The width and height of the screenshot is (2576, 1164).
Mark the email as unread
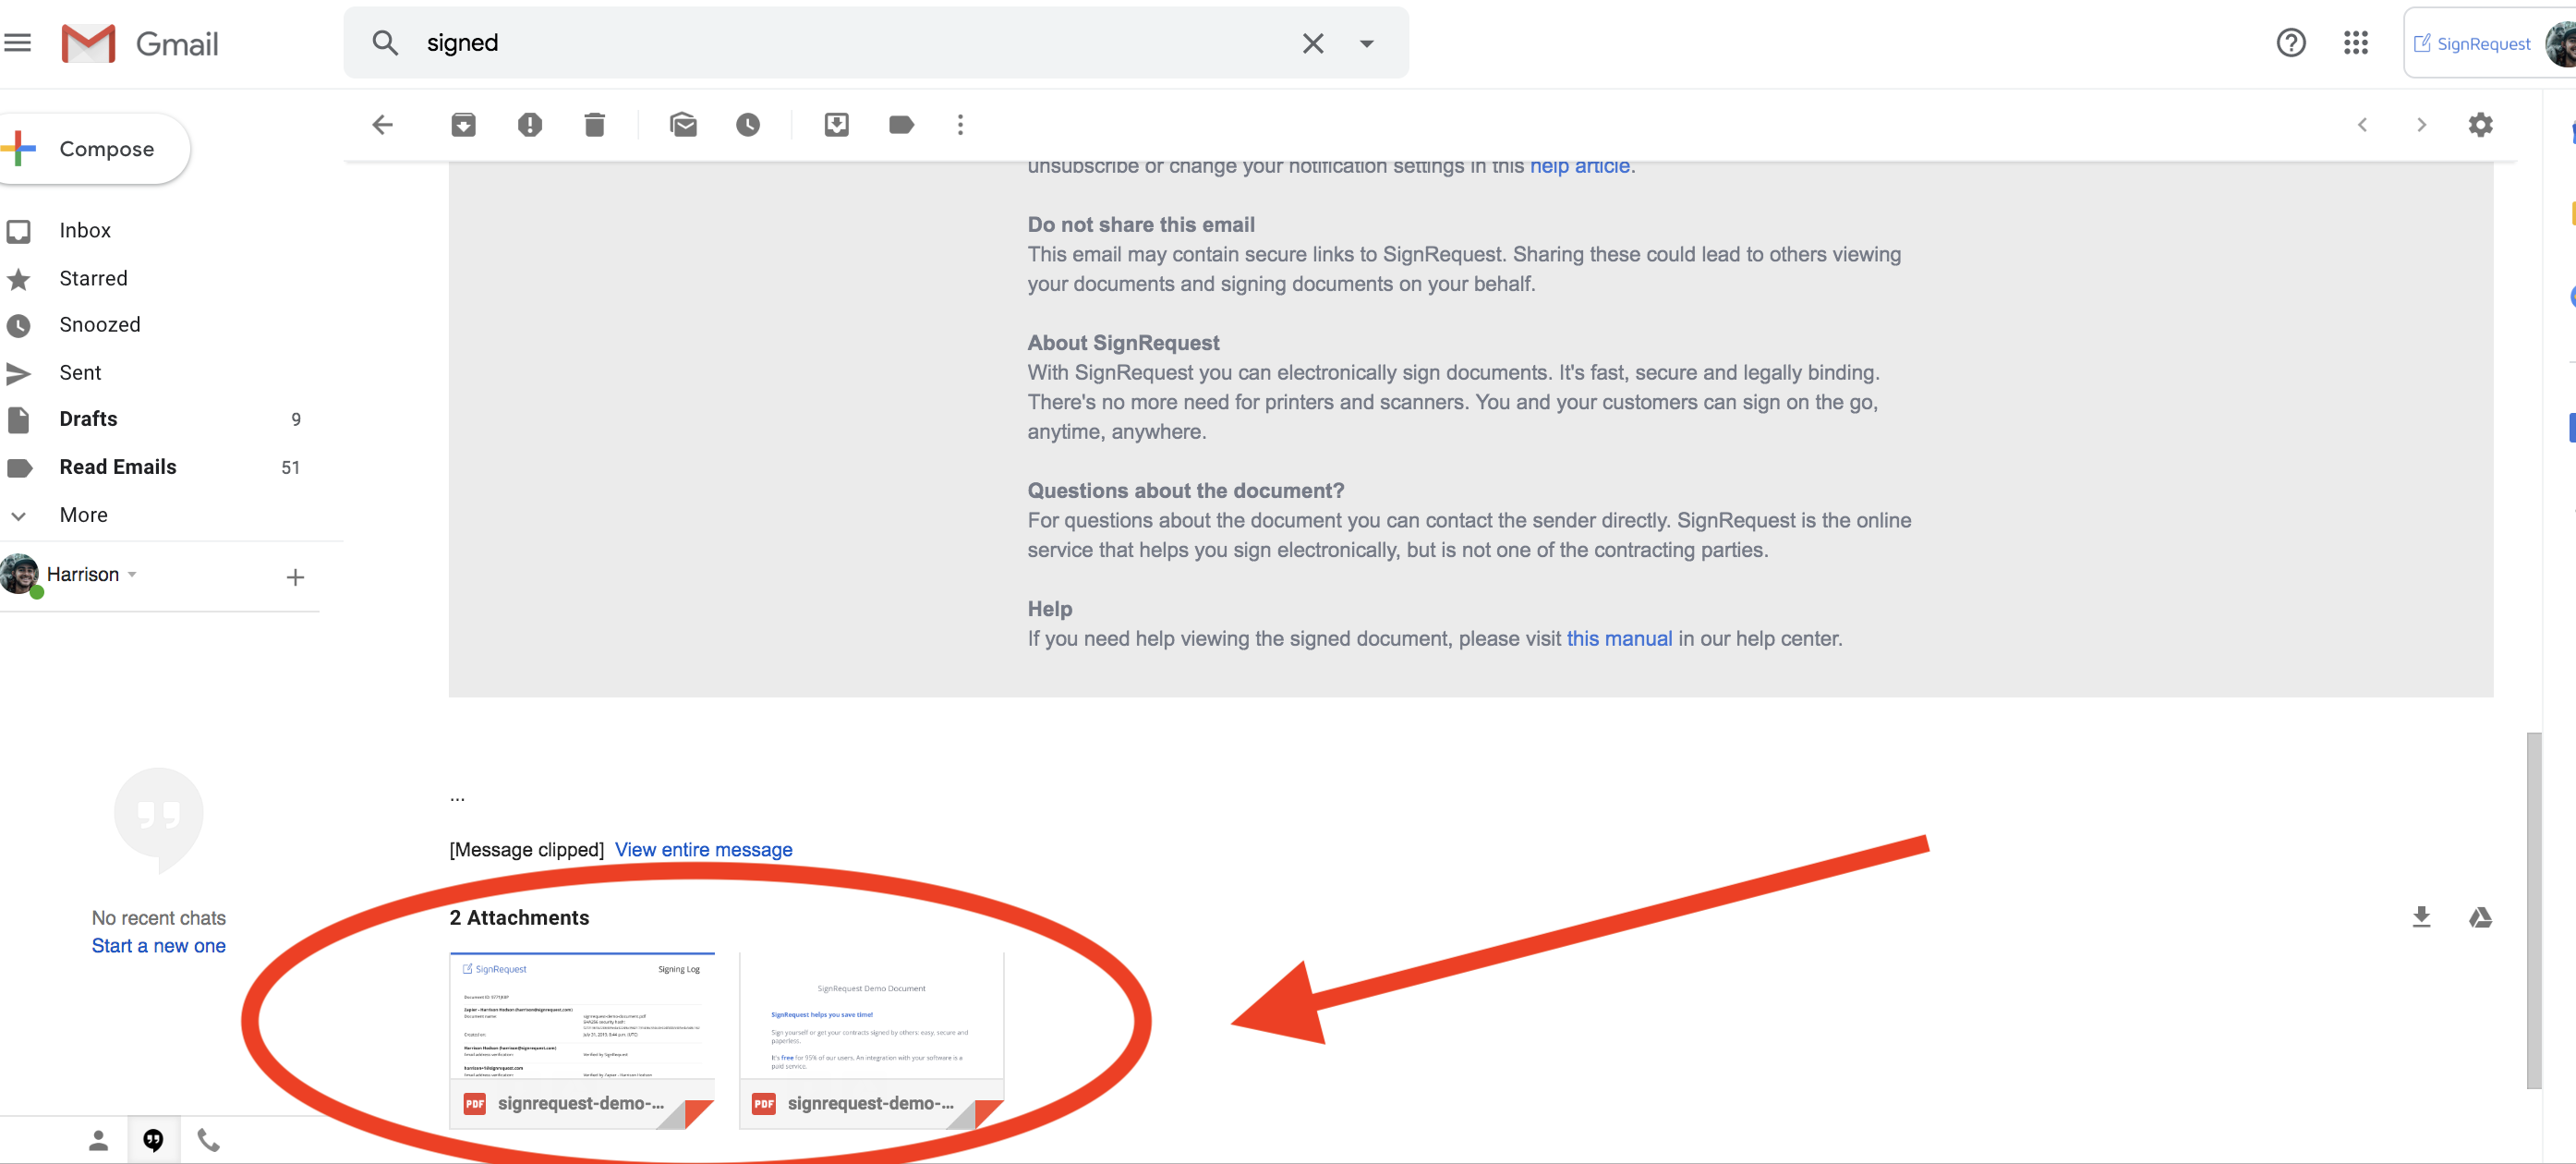point(684,124)
